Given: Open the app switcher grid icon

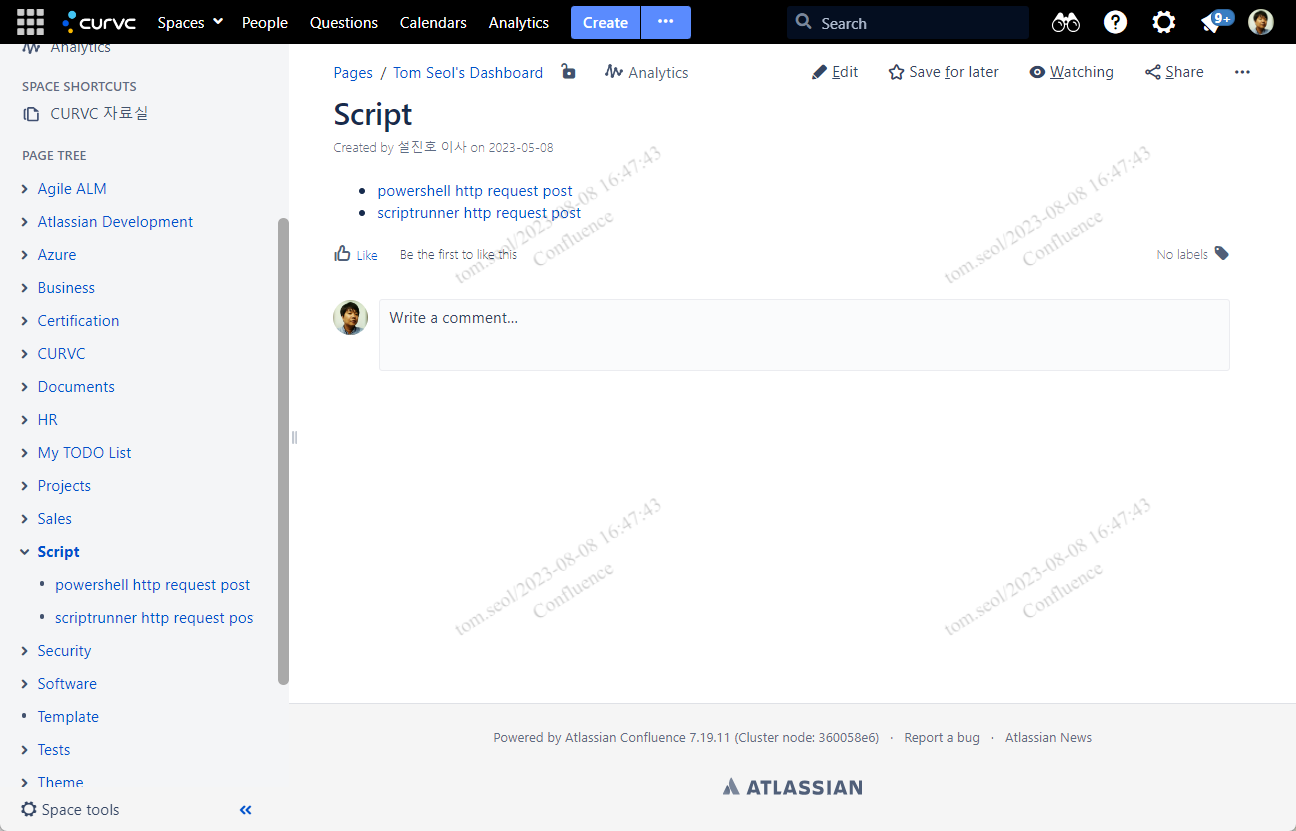Looking at the screenshot, I should pyautogui.click(x=30, y=22).
